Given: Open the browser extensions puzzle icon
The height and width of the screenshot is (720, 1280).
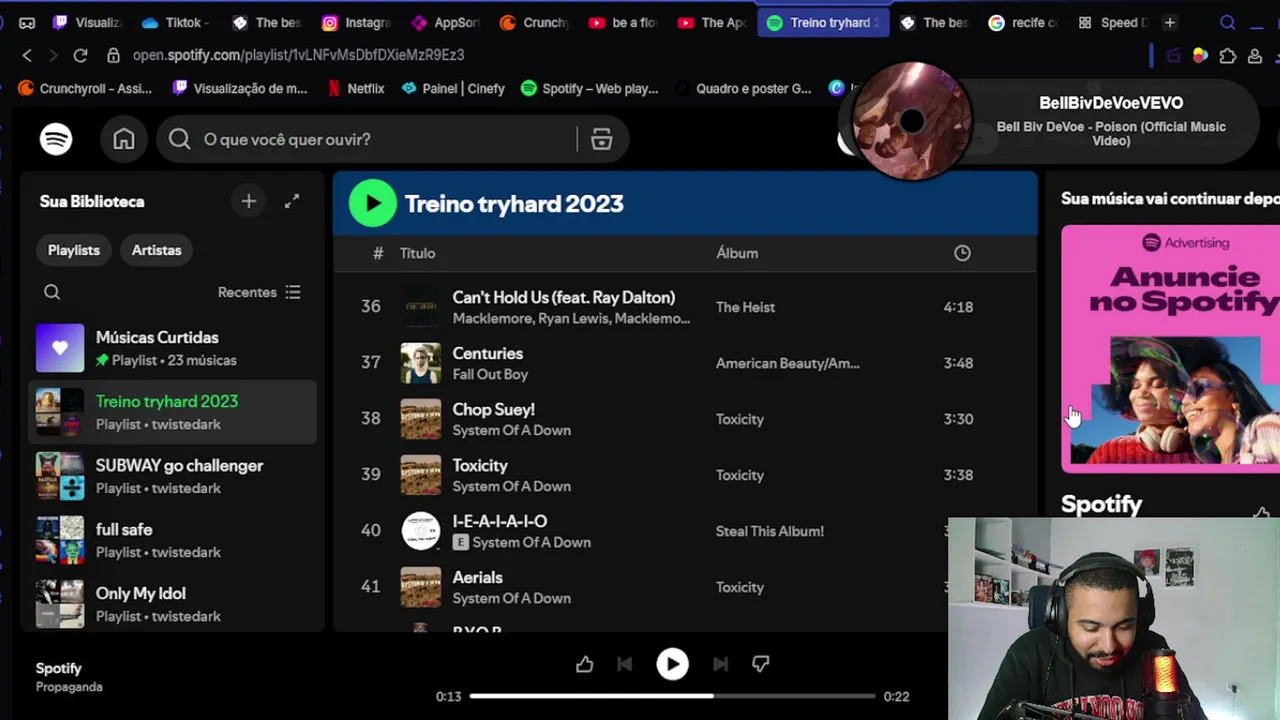Looking at the screenshot, I should pos(1228,56).
